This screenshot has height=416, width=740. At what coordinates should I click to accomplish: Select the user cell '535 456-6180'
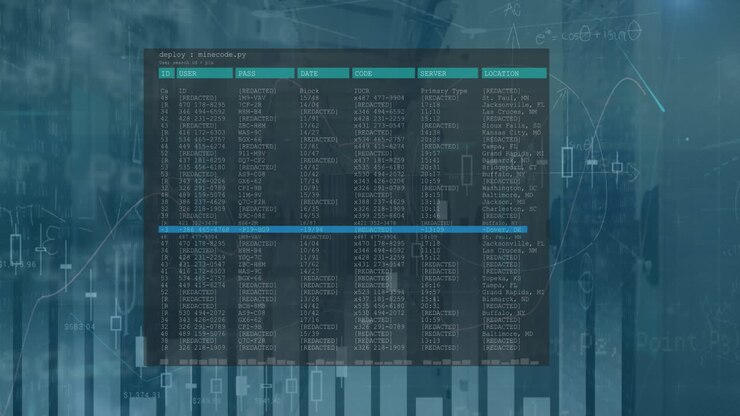point(202,168)
